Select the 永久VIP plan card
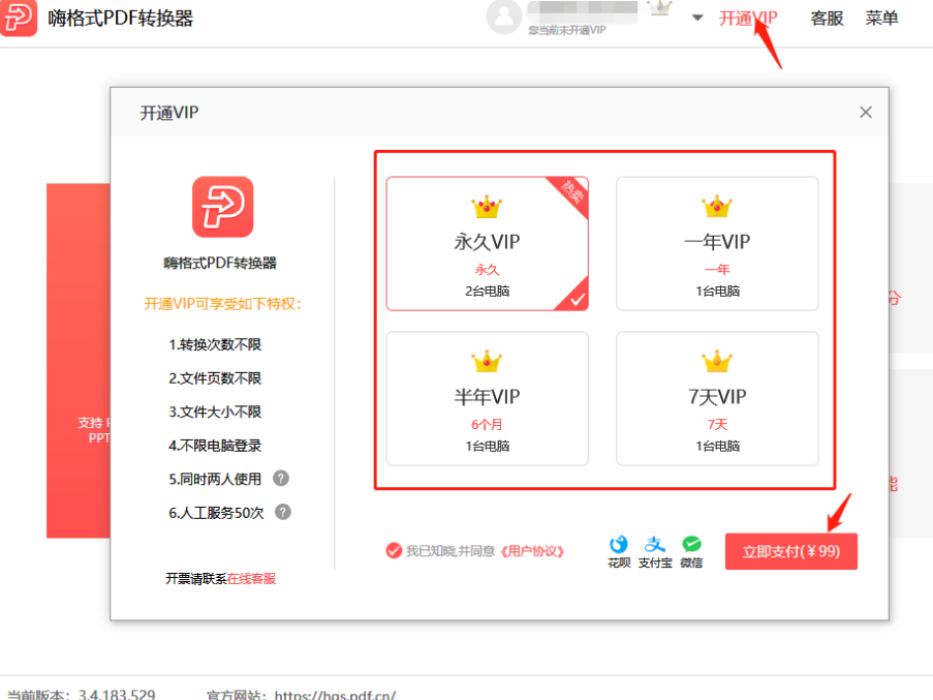The height and width of the screenshot is (700, 933). [x=487, y=244]
